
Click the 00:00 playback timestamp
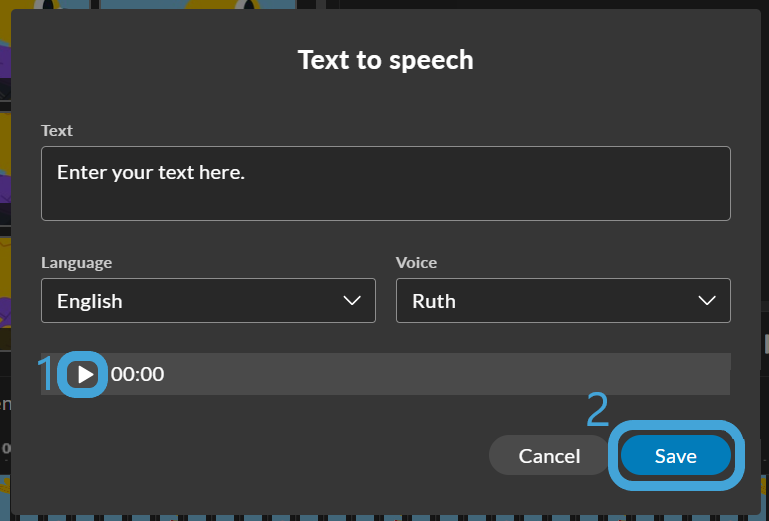(137, 375)
